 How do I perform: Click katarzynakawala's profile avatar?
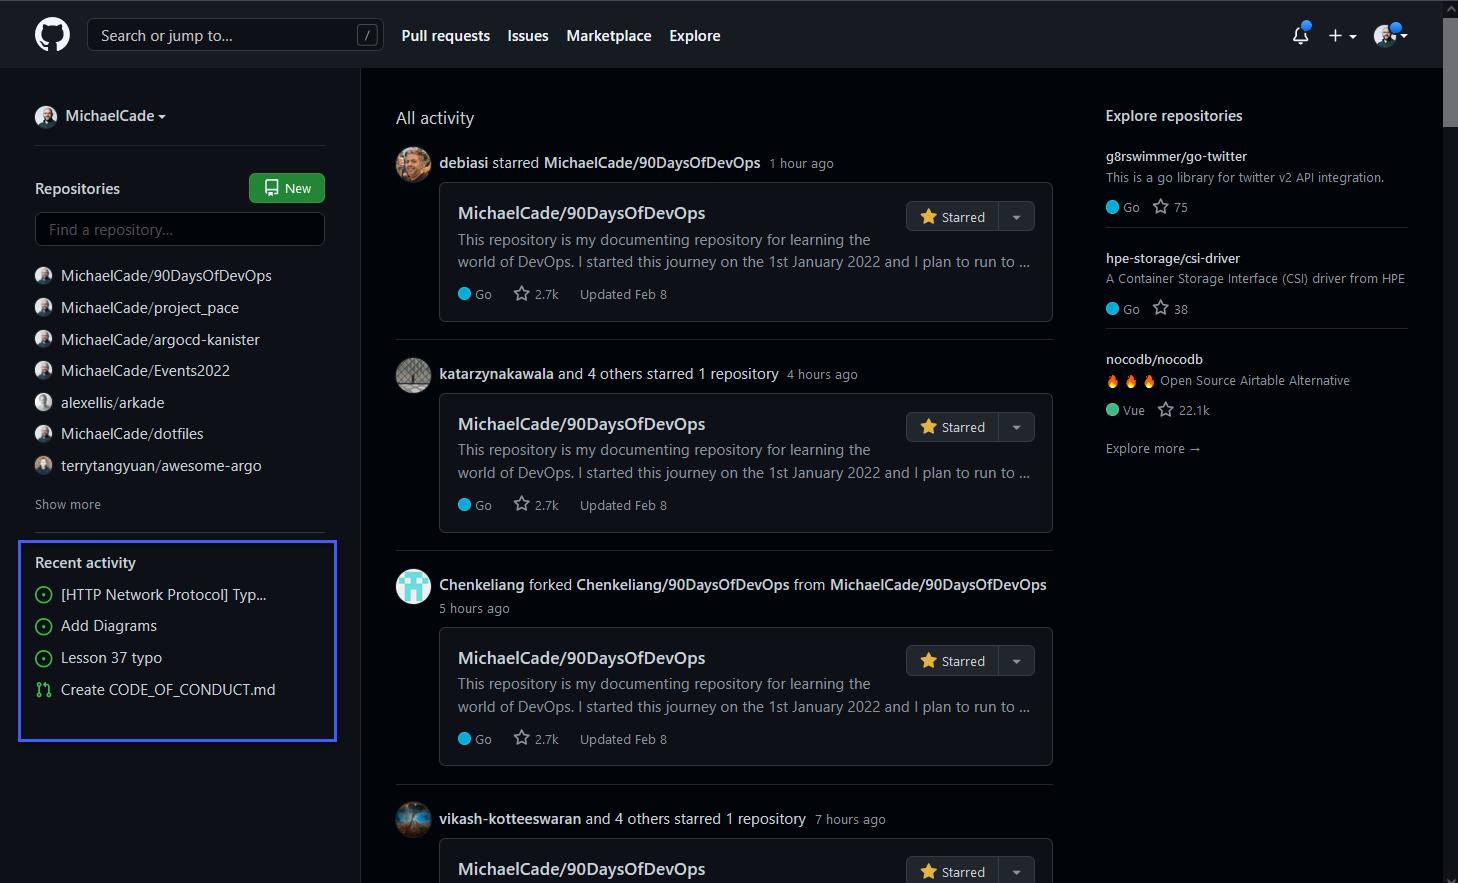413,375
